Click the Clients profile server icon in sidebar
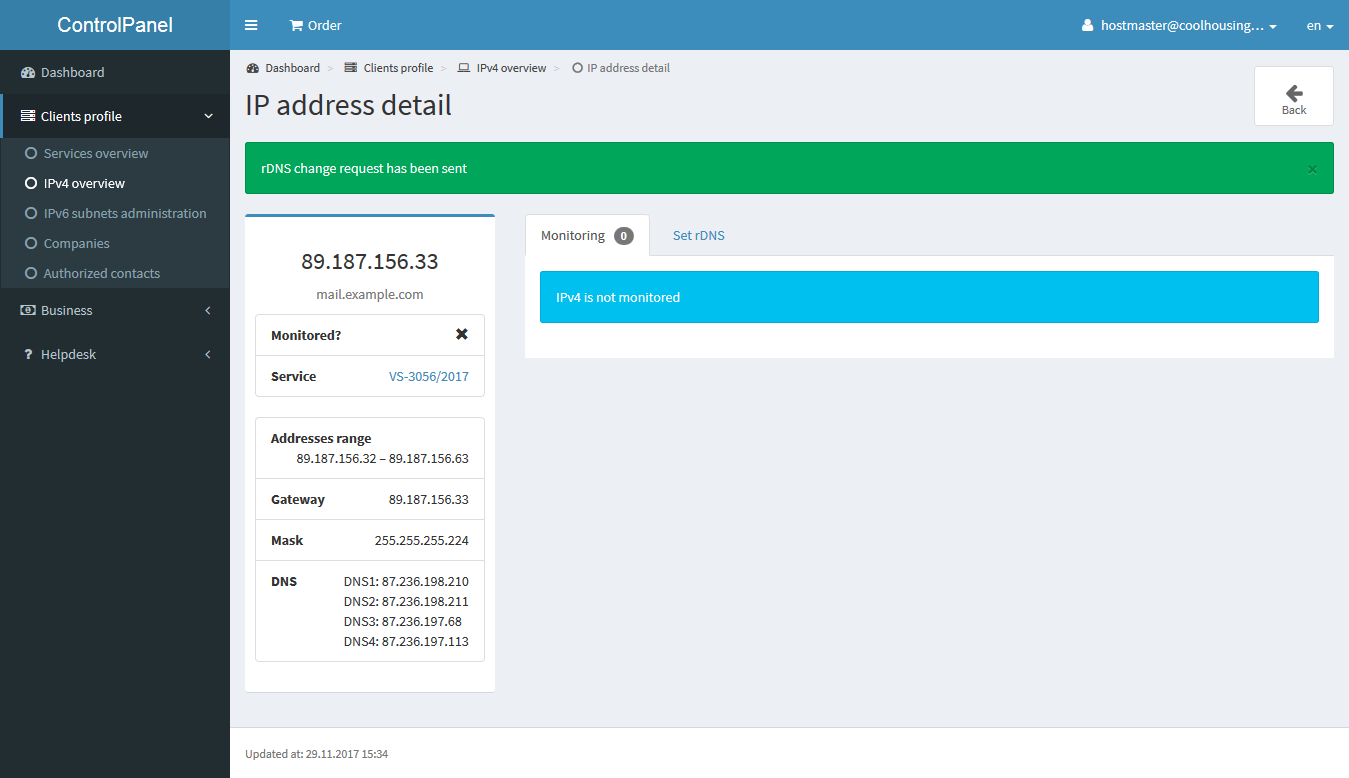Screen dimensions: 1349x778 click(x=28, y=116)
